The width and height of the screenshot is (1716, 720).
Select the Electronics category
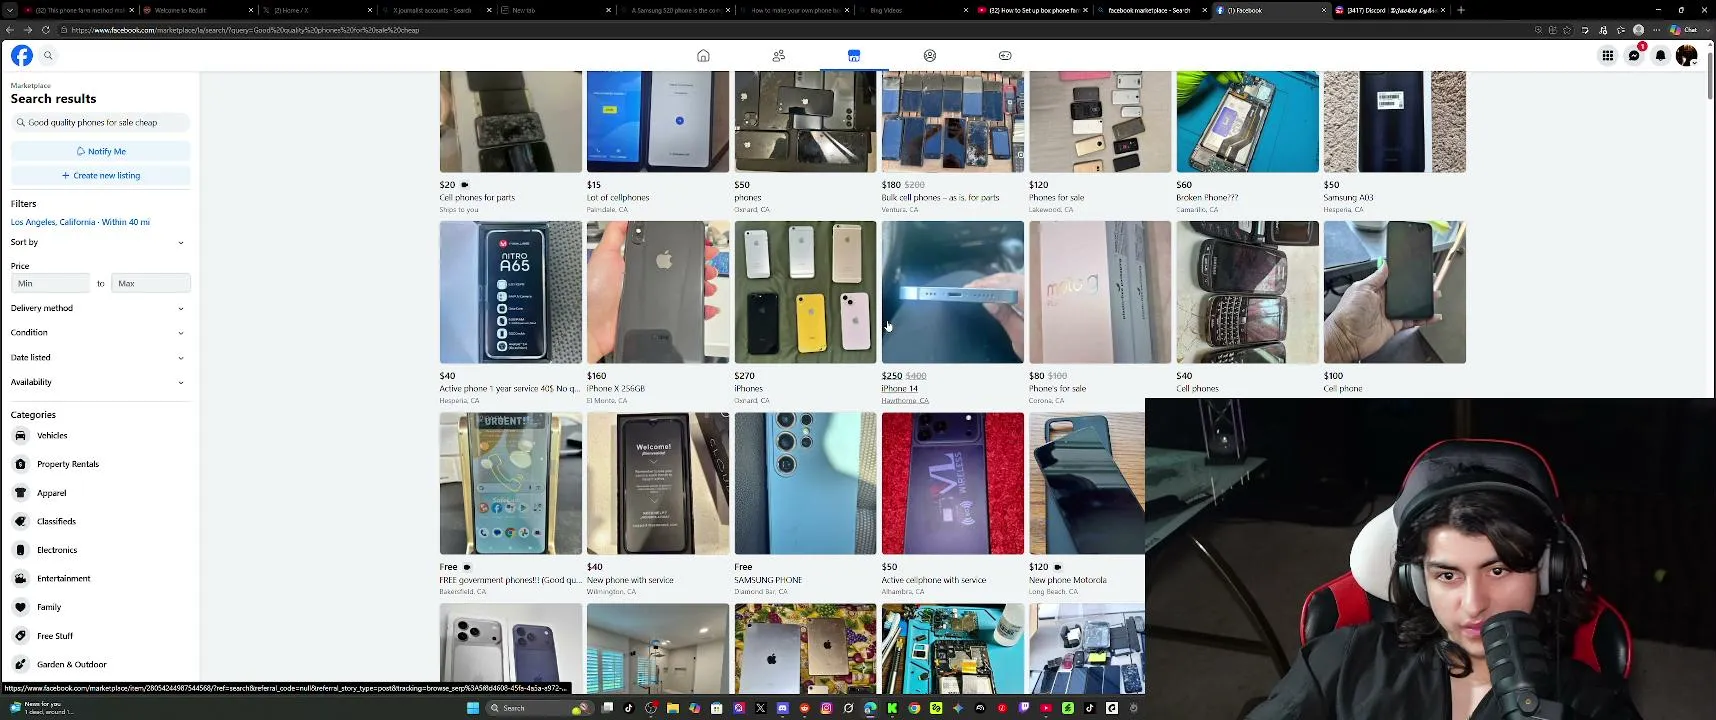pos(100,550)
